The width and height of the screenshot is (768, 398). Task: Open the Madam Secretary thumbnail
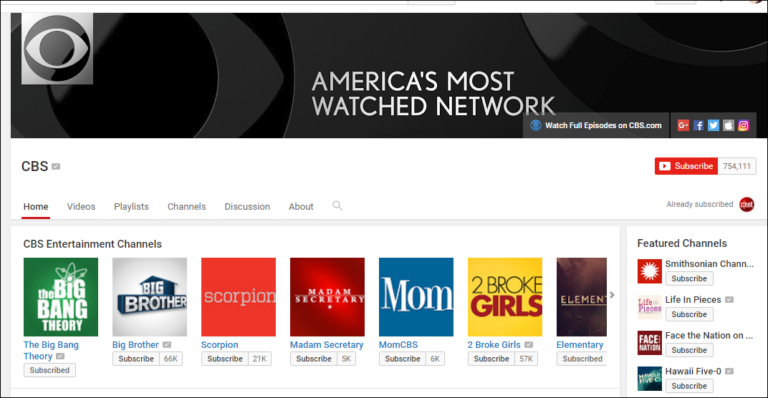(327, 297)
